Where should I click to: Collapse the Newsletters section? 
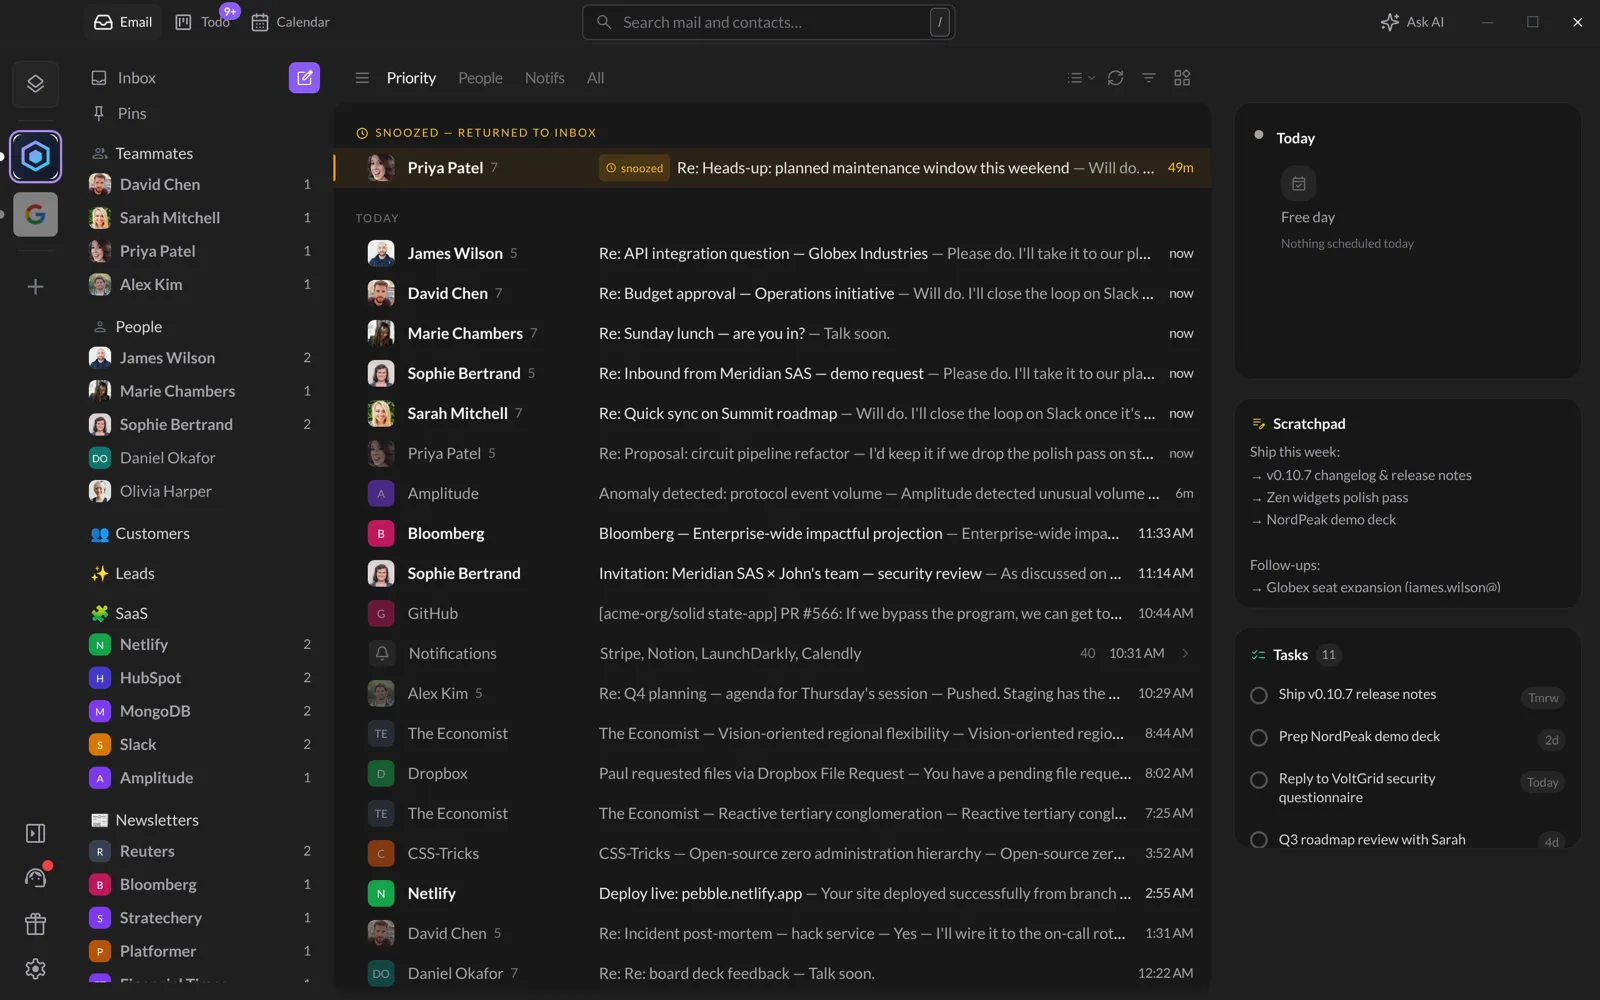click(x=157, y=820)
